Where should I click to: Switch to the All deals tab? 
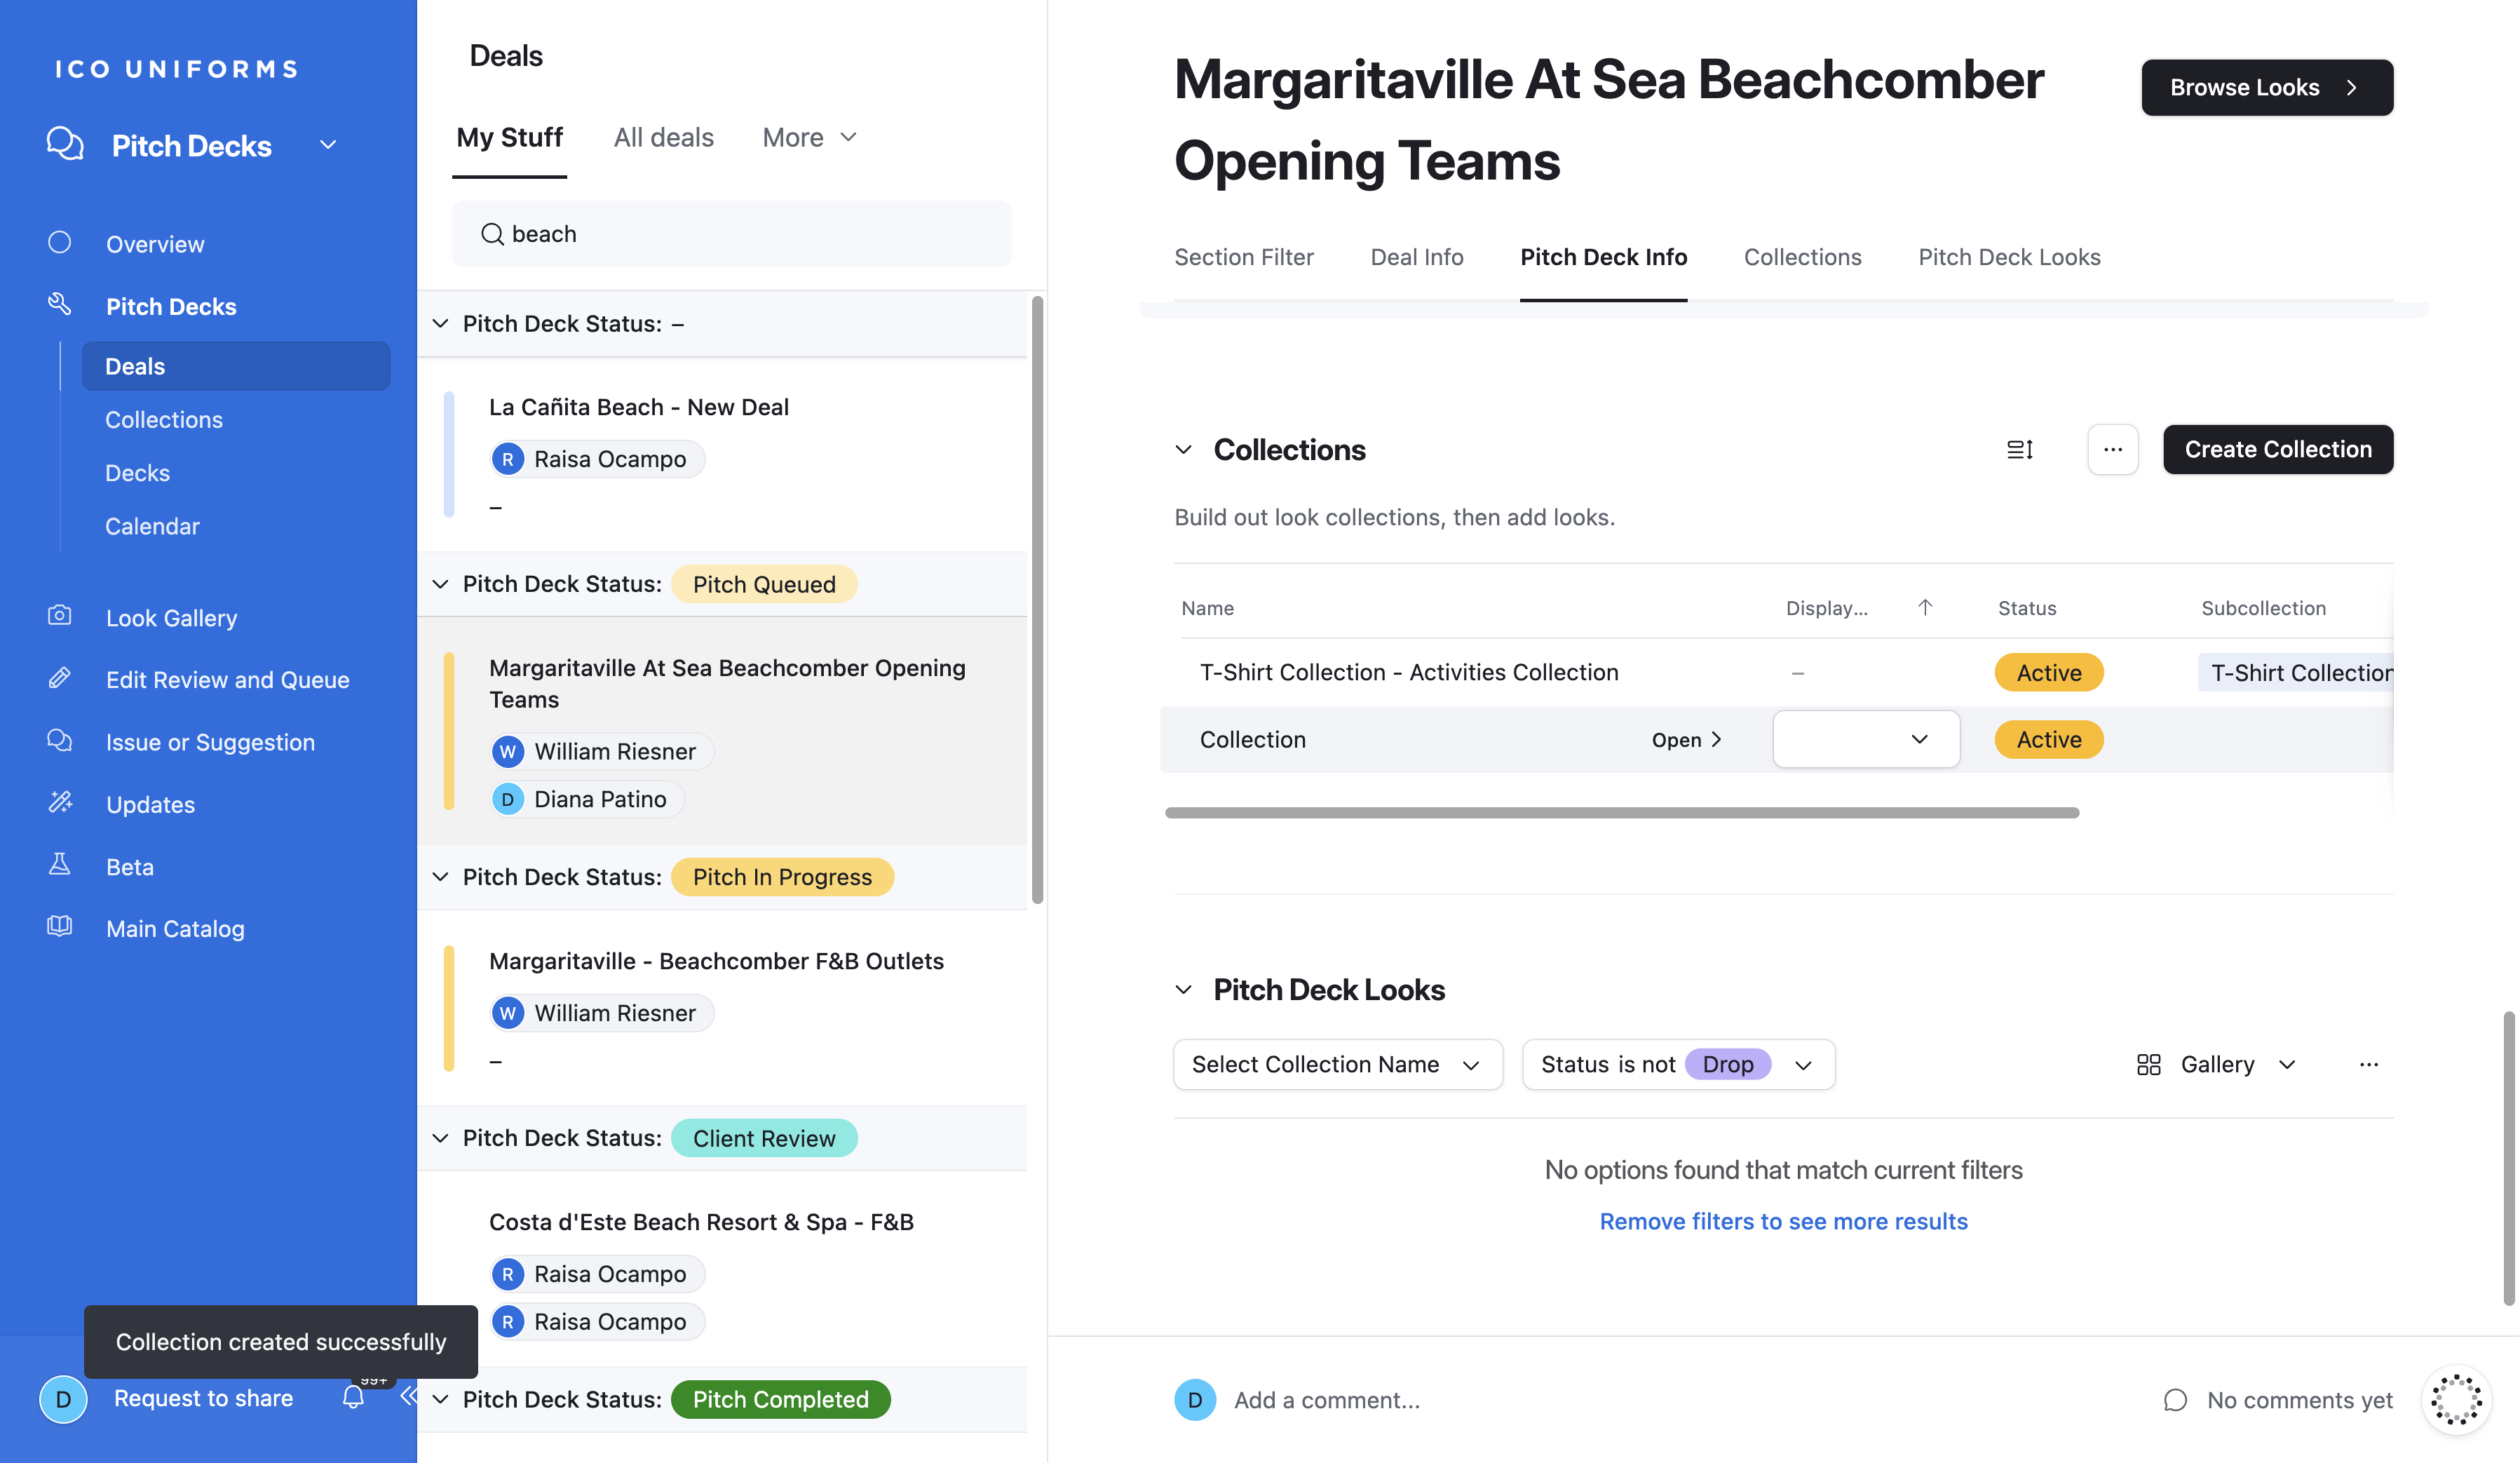click(663, 137)
